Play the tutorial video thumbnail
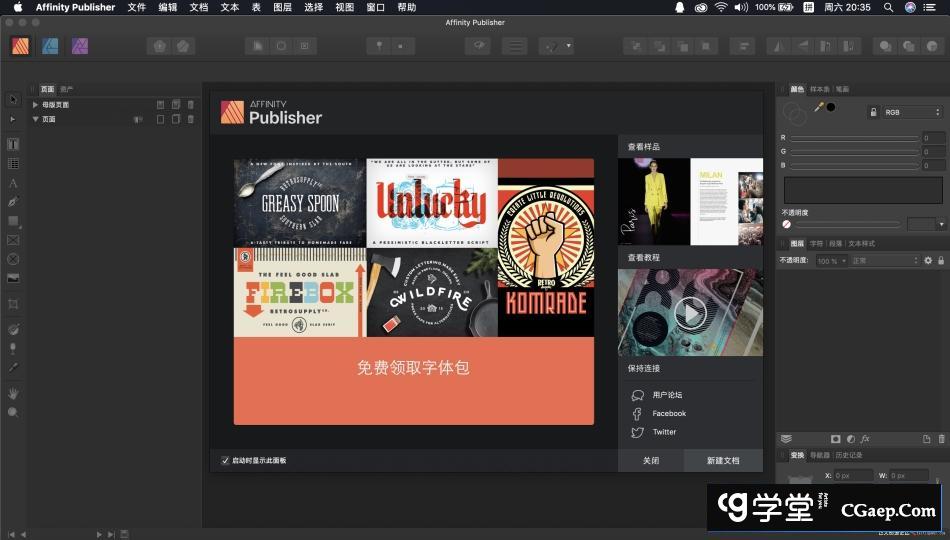Screen dimensions: 950x540 689,313
